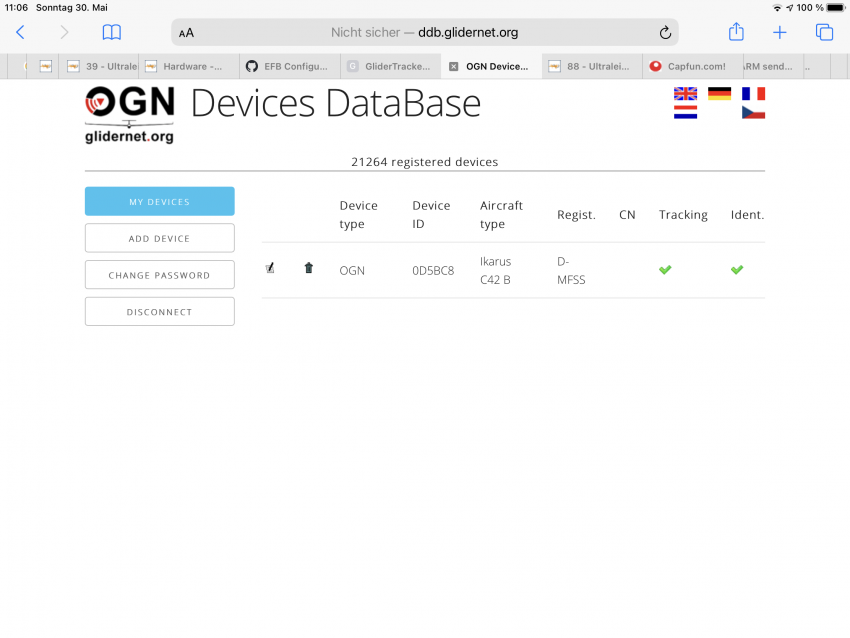This screenshot has width=850, height=638.
Task: Click the 'D-MFSS' registration cell
Action: (x=571, y=270)
